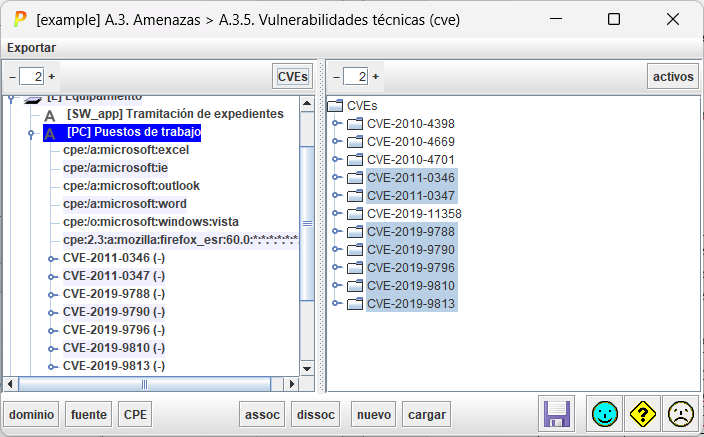The image size is (704, 437).
Task: Expand CVE-2010-4398 node in right tree
Action: (335, 123)
